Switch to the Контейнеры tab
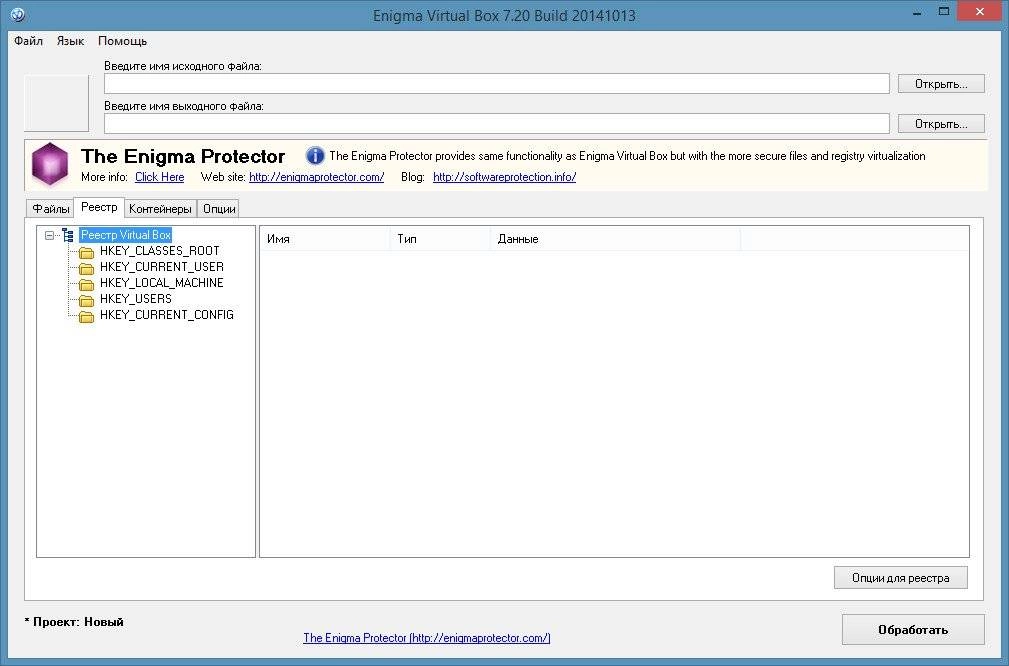The width and height of the screenshot is (1009, 666). click(160, 209)
